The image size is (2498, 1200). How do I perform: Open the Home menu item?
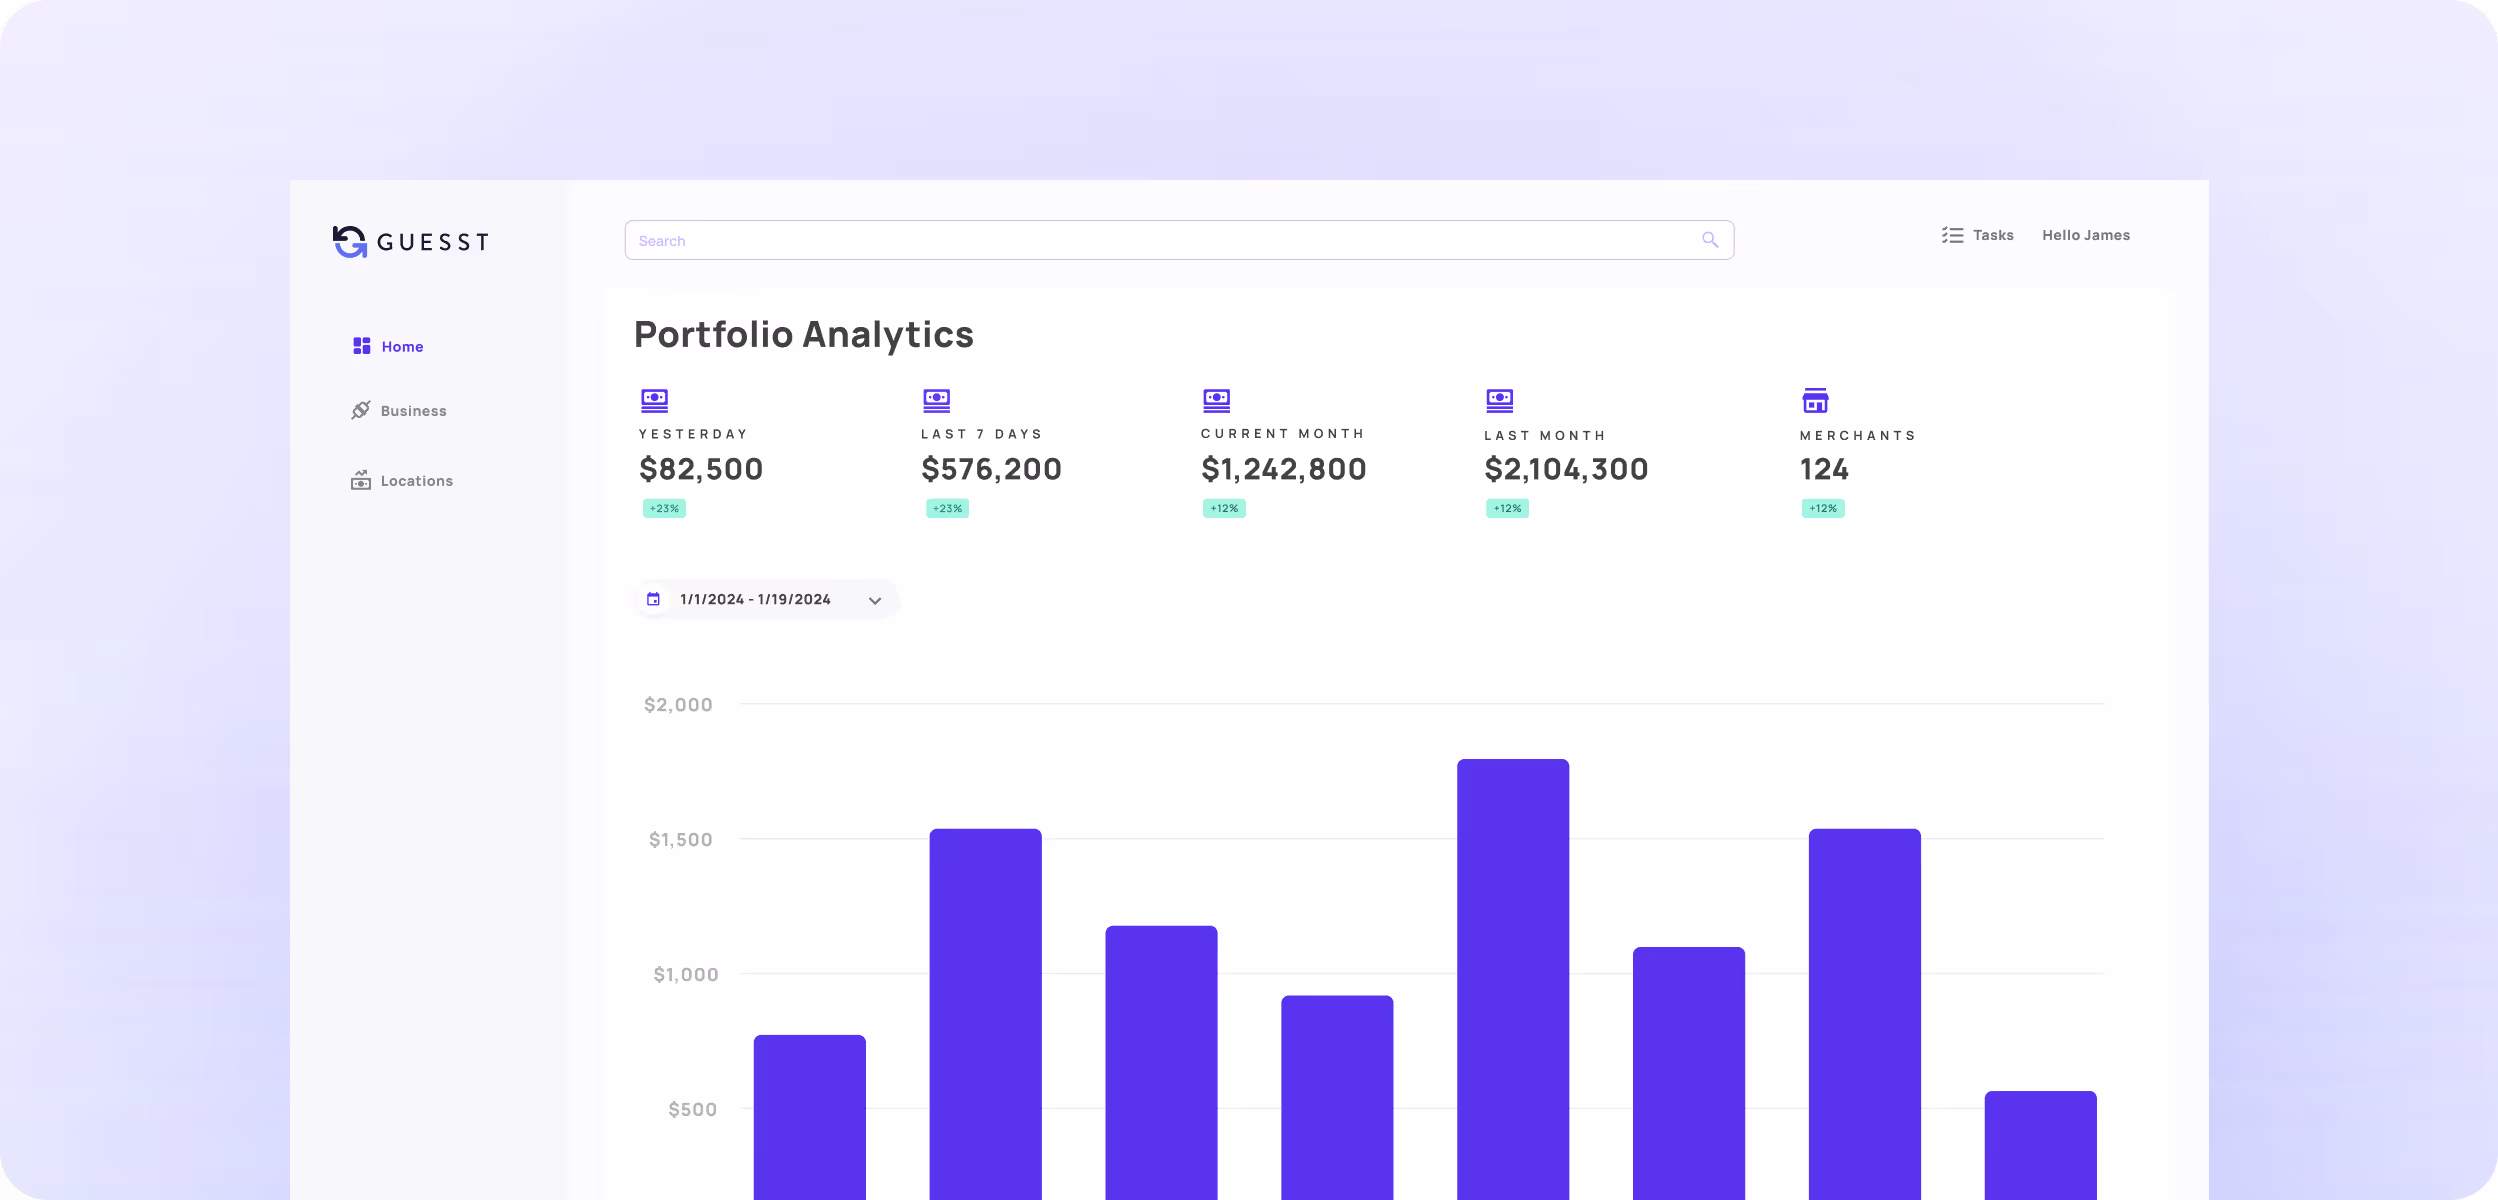[402, 346]
